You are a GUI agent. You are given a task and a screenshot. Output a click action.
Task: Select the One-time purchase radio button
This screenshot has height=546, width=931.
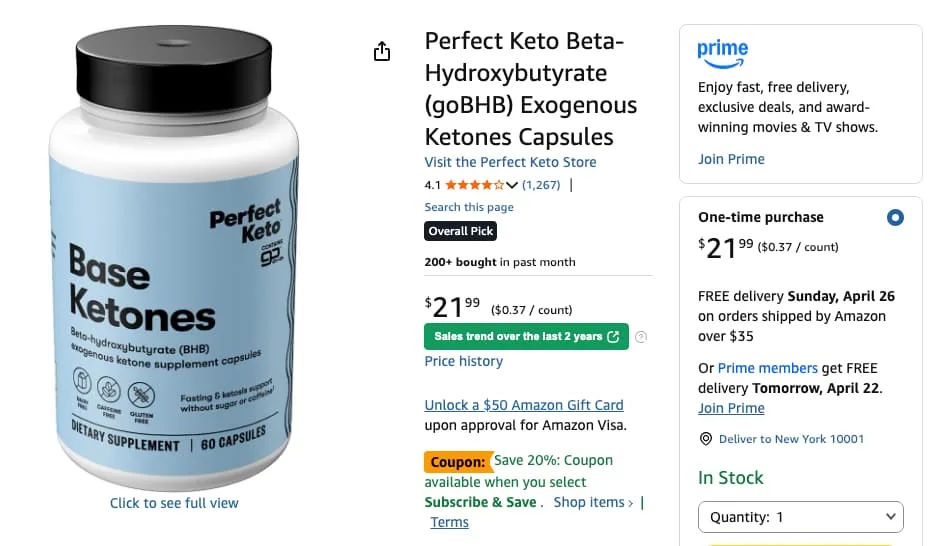click(x=895, y=217)
